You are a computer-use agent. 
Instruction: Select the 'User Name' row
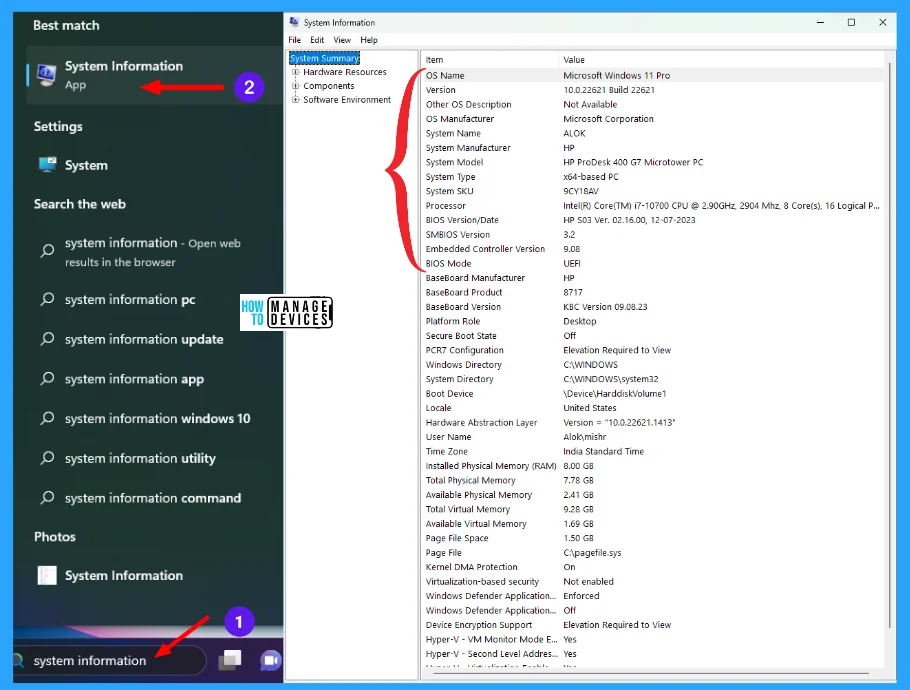pos(653,437)
